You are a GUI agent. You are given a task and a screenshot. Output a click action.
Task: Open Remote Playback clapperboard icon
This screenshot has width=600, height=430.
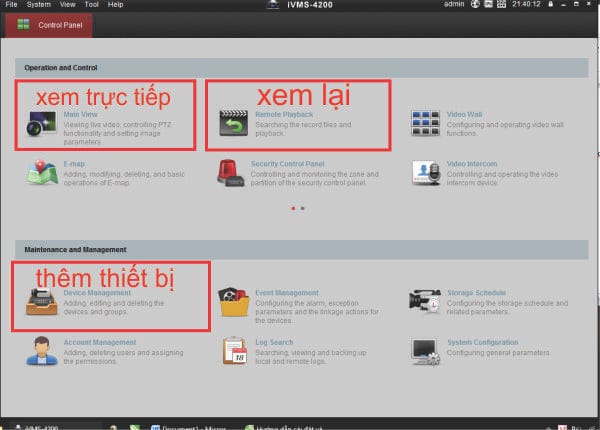pos(233,123)
